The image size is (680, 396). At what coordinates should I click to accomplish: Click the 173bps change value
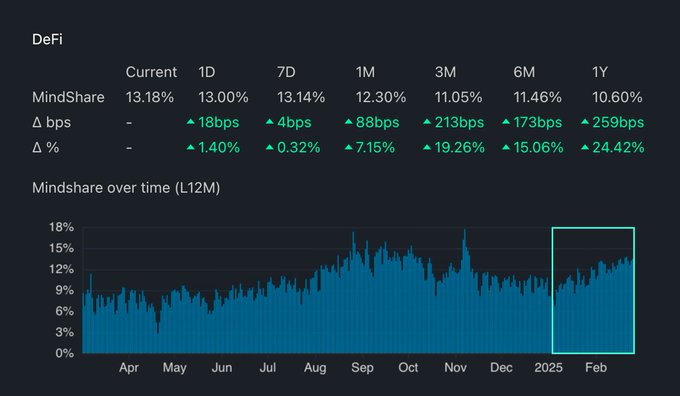pos(538,122)
